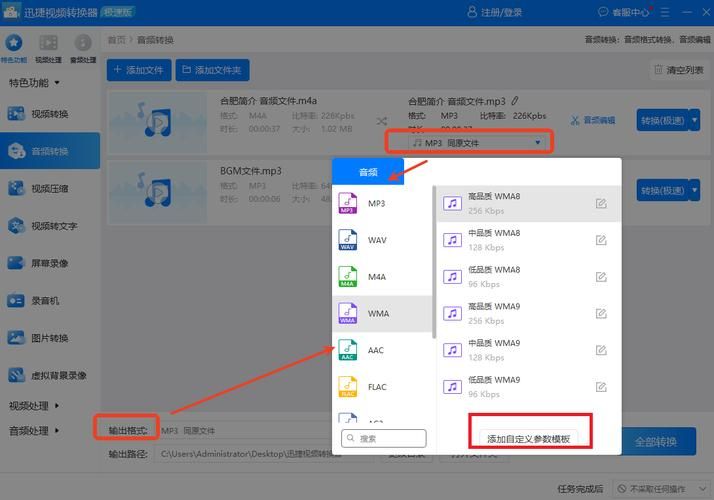This screenshot has height=500, width=714.
Task: Play the BGM文件.mp3 thumbnail
Action: pyautogui.click(x=158, y=192)
